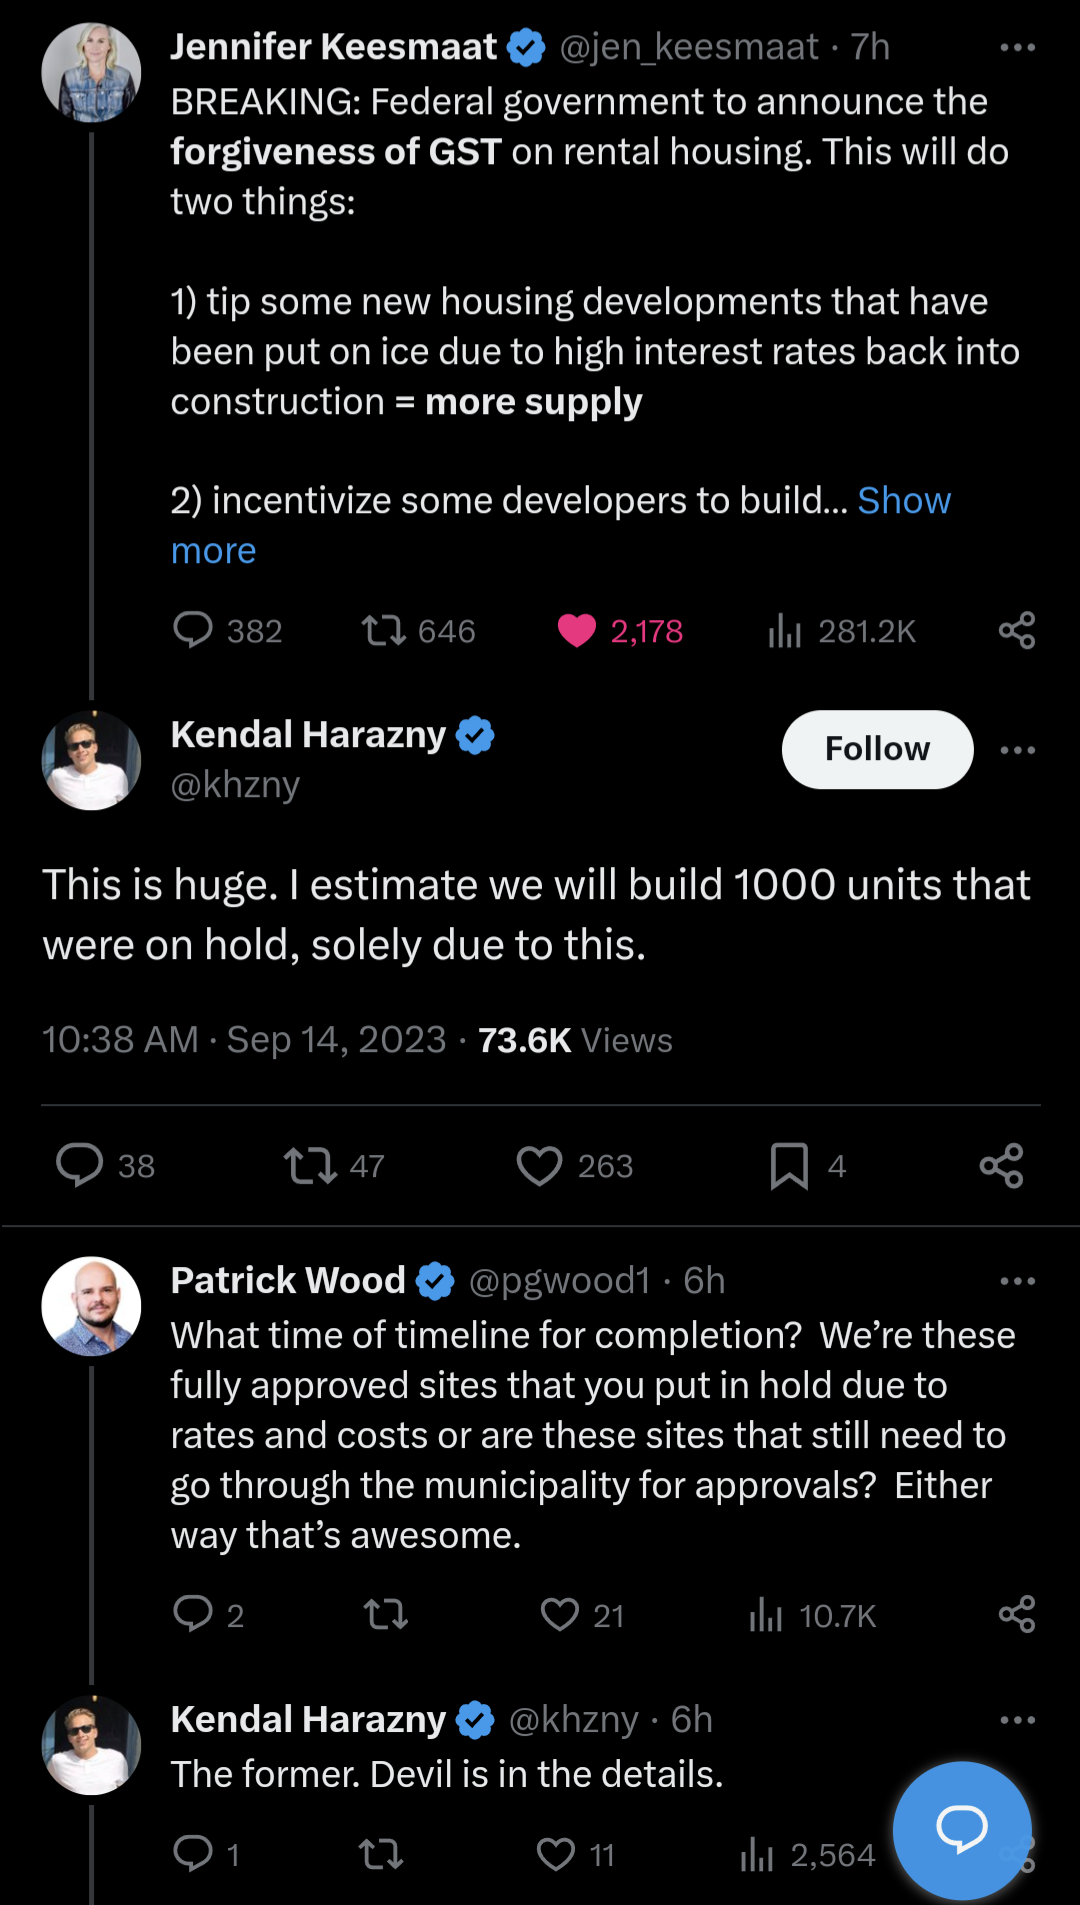This screenshot has width=1080, height=1905.
Task: Follow Kendal Harazny
Action: point(877,749)
